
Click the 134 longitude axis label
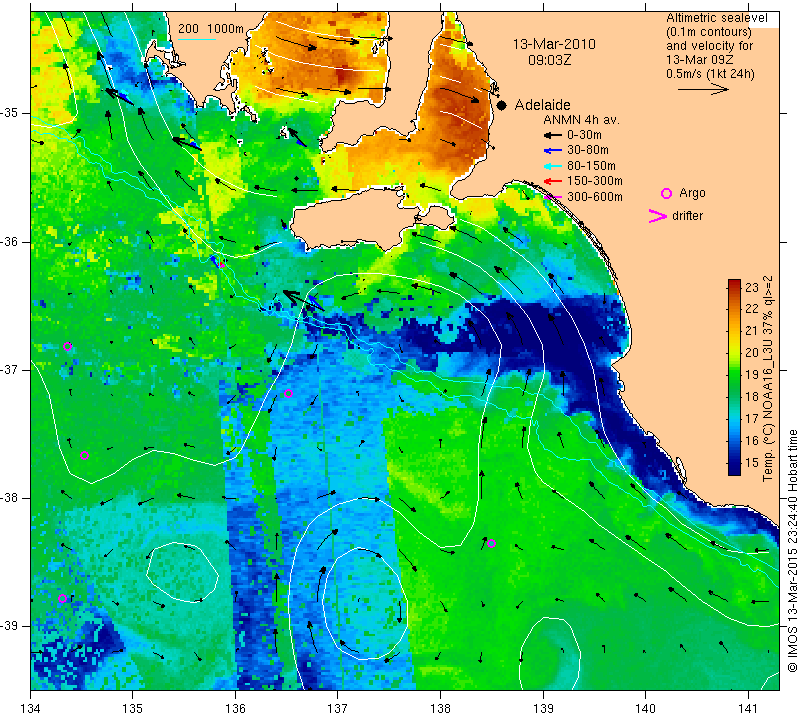[x=31, y=709]
